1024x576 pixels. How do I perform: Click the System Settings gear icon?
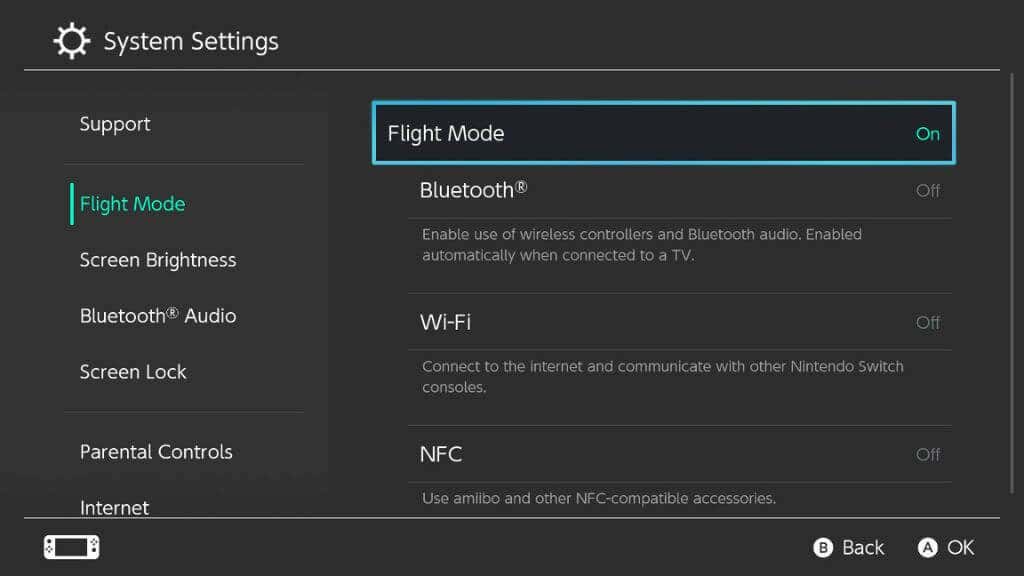[x=71, y=42]
